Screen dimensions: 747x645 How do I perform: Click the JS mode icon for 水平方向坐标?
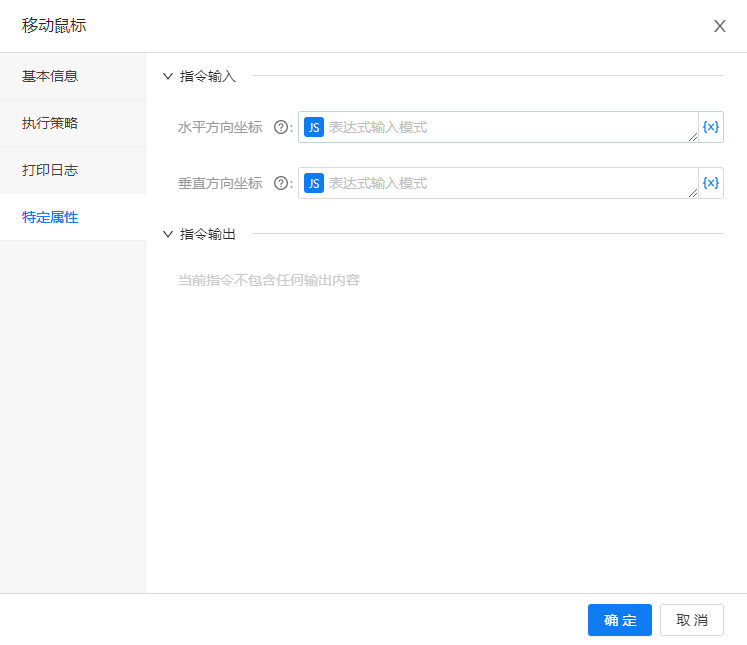(314, 127)
